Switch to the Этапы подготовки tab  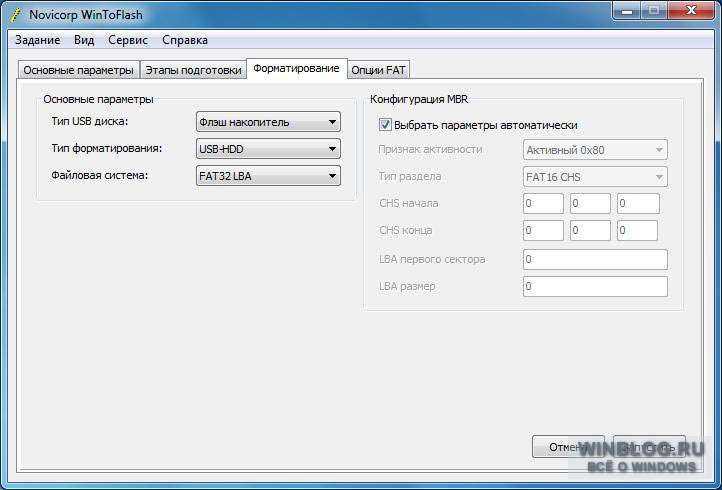coord(193,70)
